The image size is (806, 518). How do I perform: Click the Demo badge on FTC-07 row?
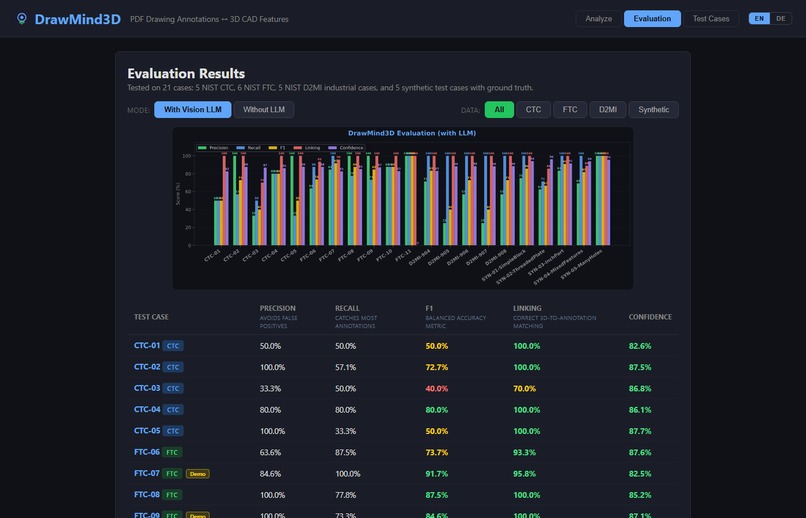pyautogui.click(x=197, y=474)
